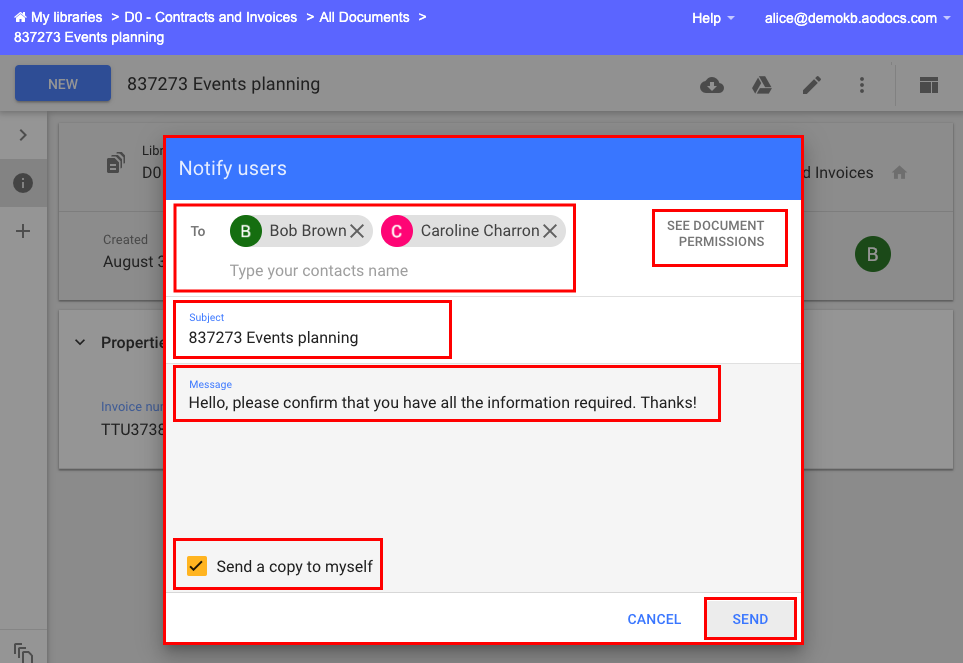
Task: Cancel the Notify users dialog
Action: 653,618
